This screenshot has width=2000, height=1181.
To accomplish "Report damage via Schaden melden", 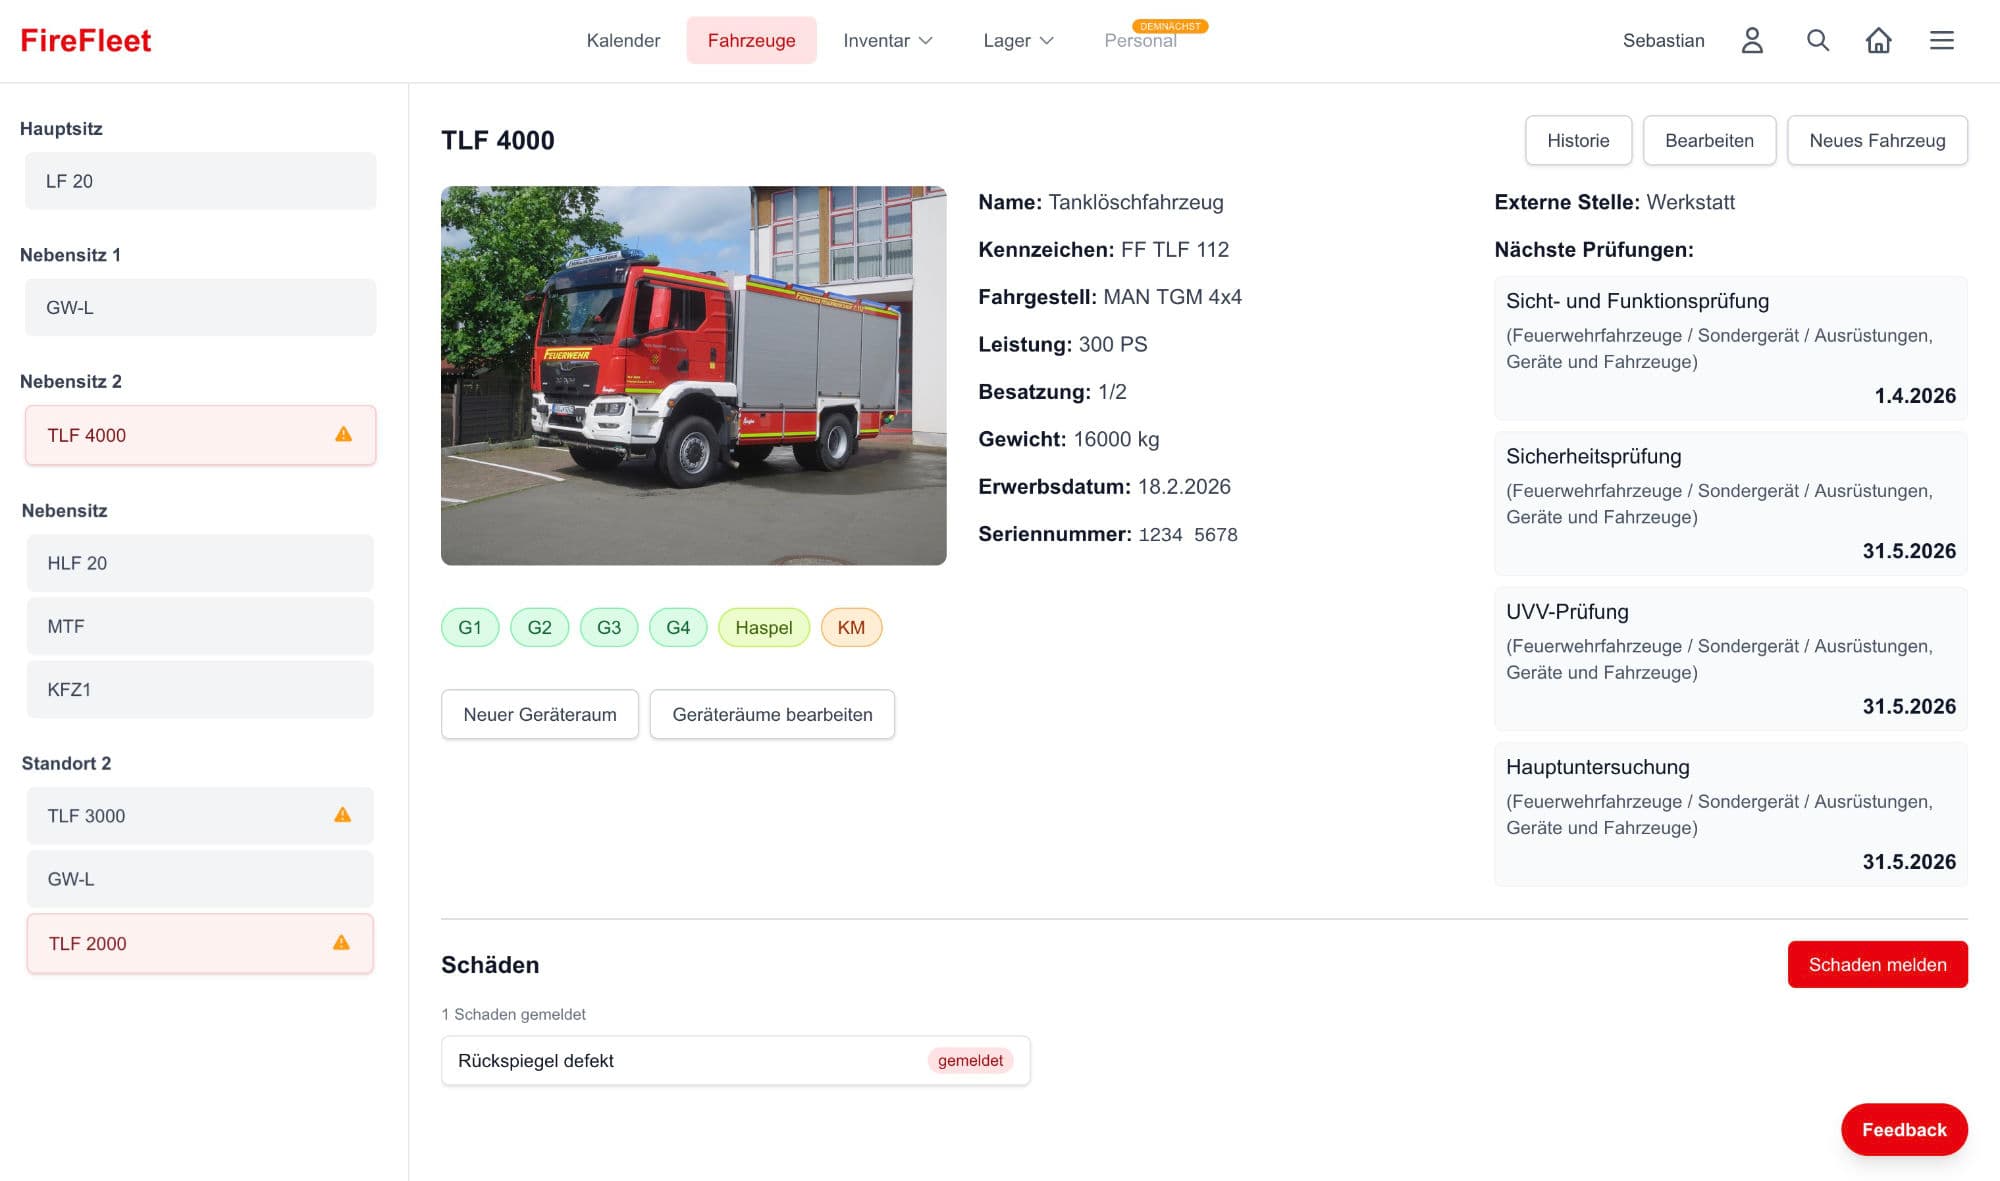I will click(1877, 964).
